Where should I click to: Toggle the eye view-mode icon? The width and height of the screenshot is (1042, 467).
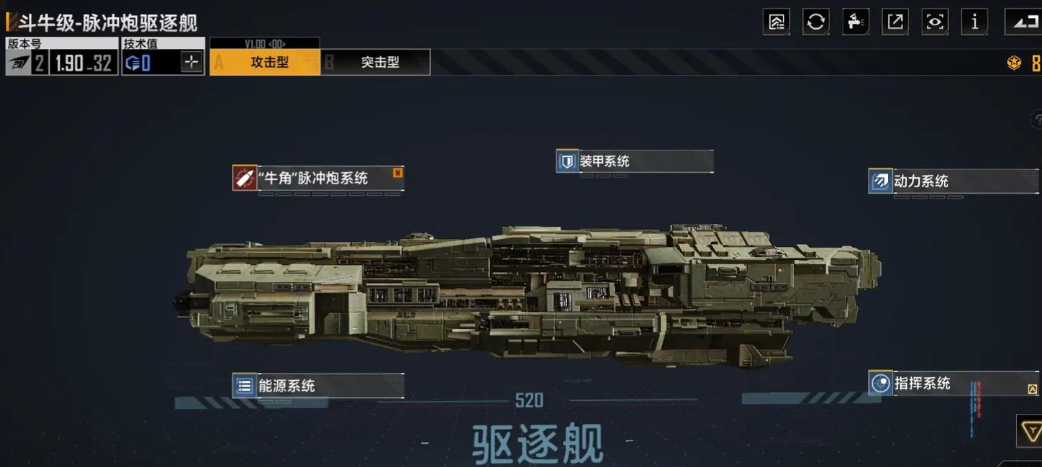(935, 22)
